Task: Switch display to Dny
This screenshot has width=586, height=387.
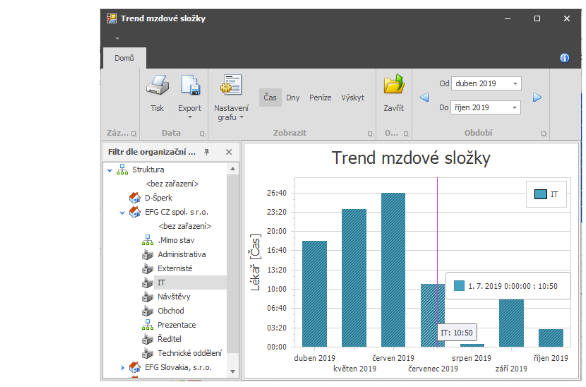Action: point(293,97)
